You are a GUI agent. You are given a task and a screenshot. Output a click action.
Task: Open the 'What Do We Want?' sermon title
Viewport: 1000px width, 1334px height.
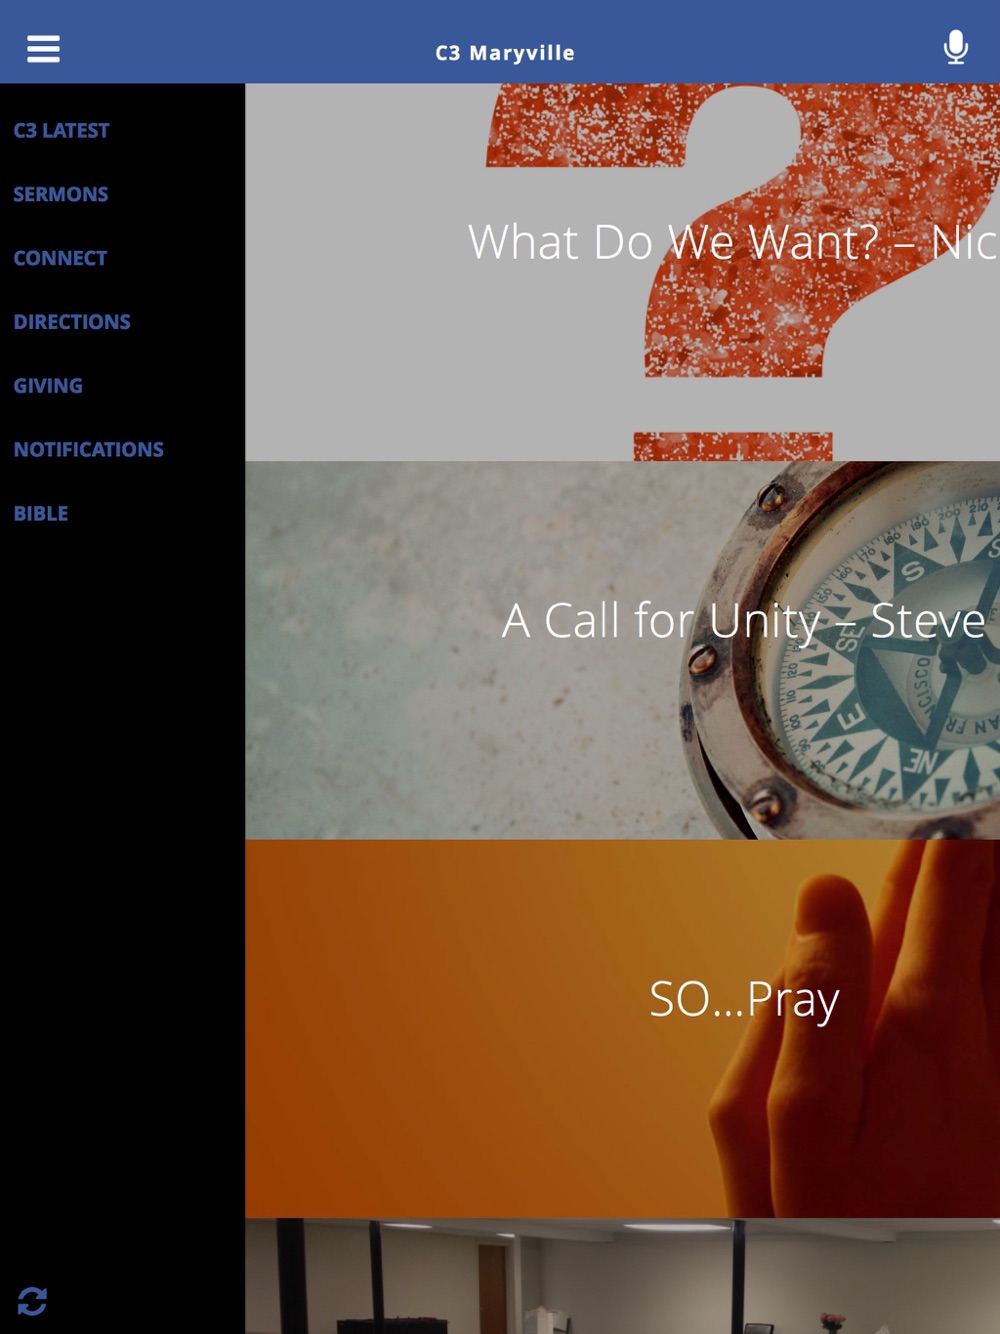click(733, 242)
